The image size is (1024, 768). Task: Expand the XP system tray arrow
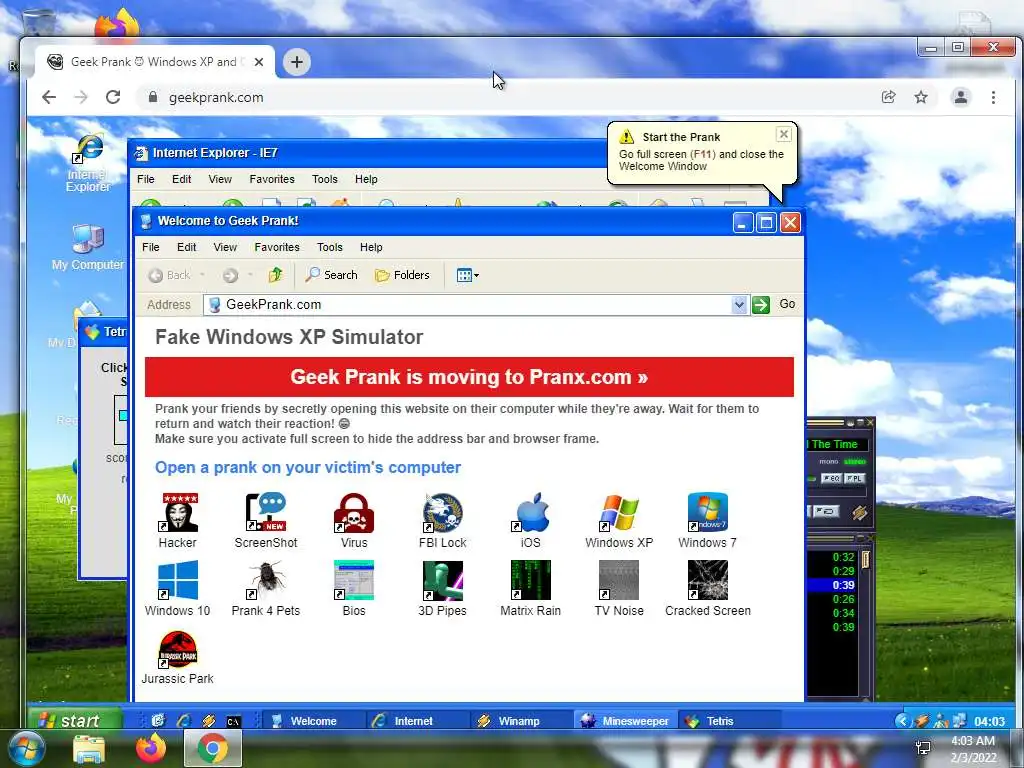902,720
